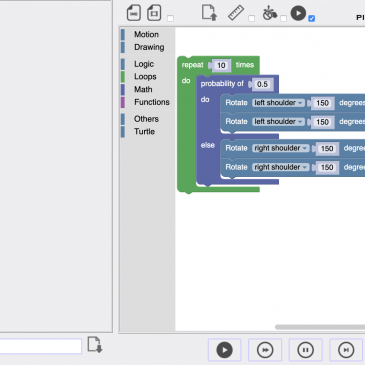
Task: Click the second file icon with screen symbol
Action: pos(154,13)
